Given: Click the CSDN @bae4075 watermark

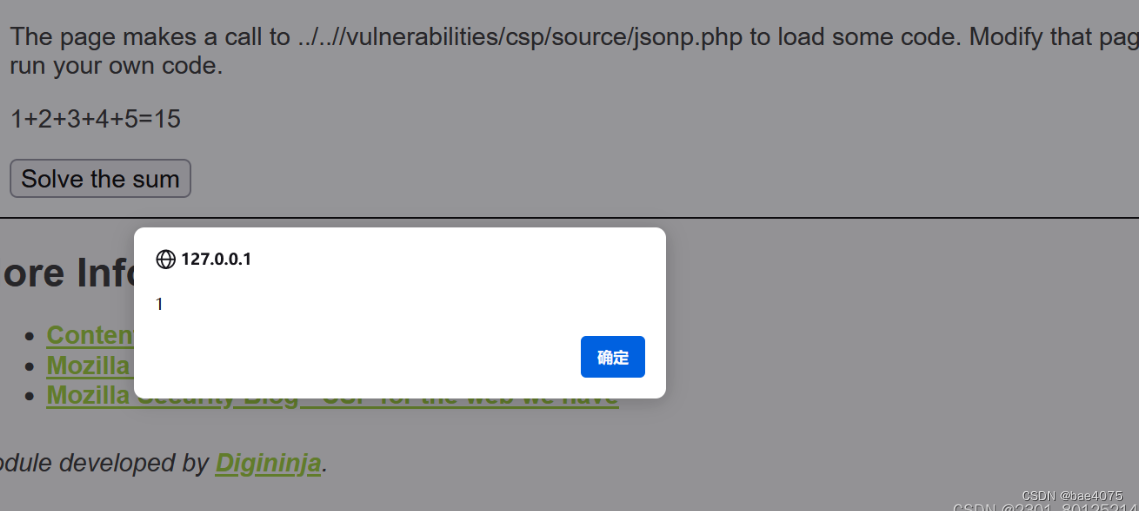Looking at the screenshot, I should (x=1071, y=495).
